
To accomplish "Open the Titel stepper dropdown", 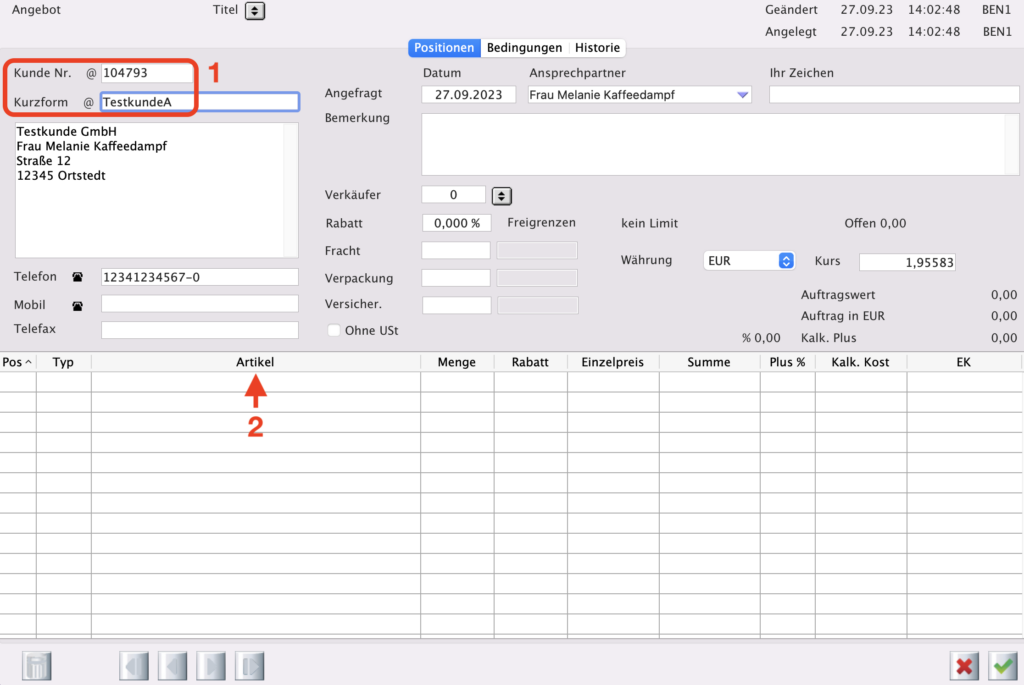I will 255,11.
